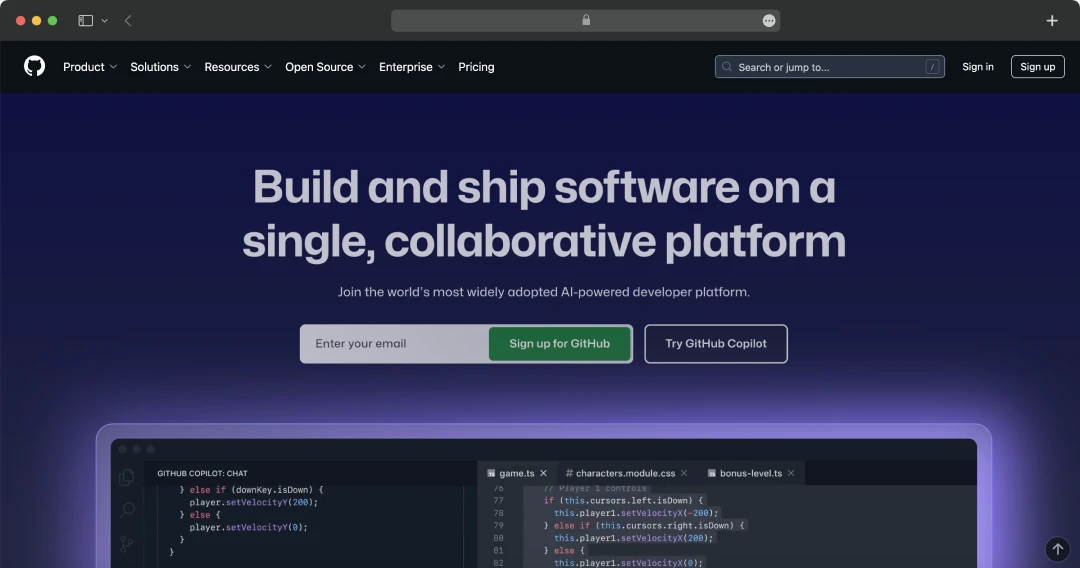
Task: Click the GITHUB COPILOT: CHAT panel title
Action: pos(202,473)
